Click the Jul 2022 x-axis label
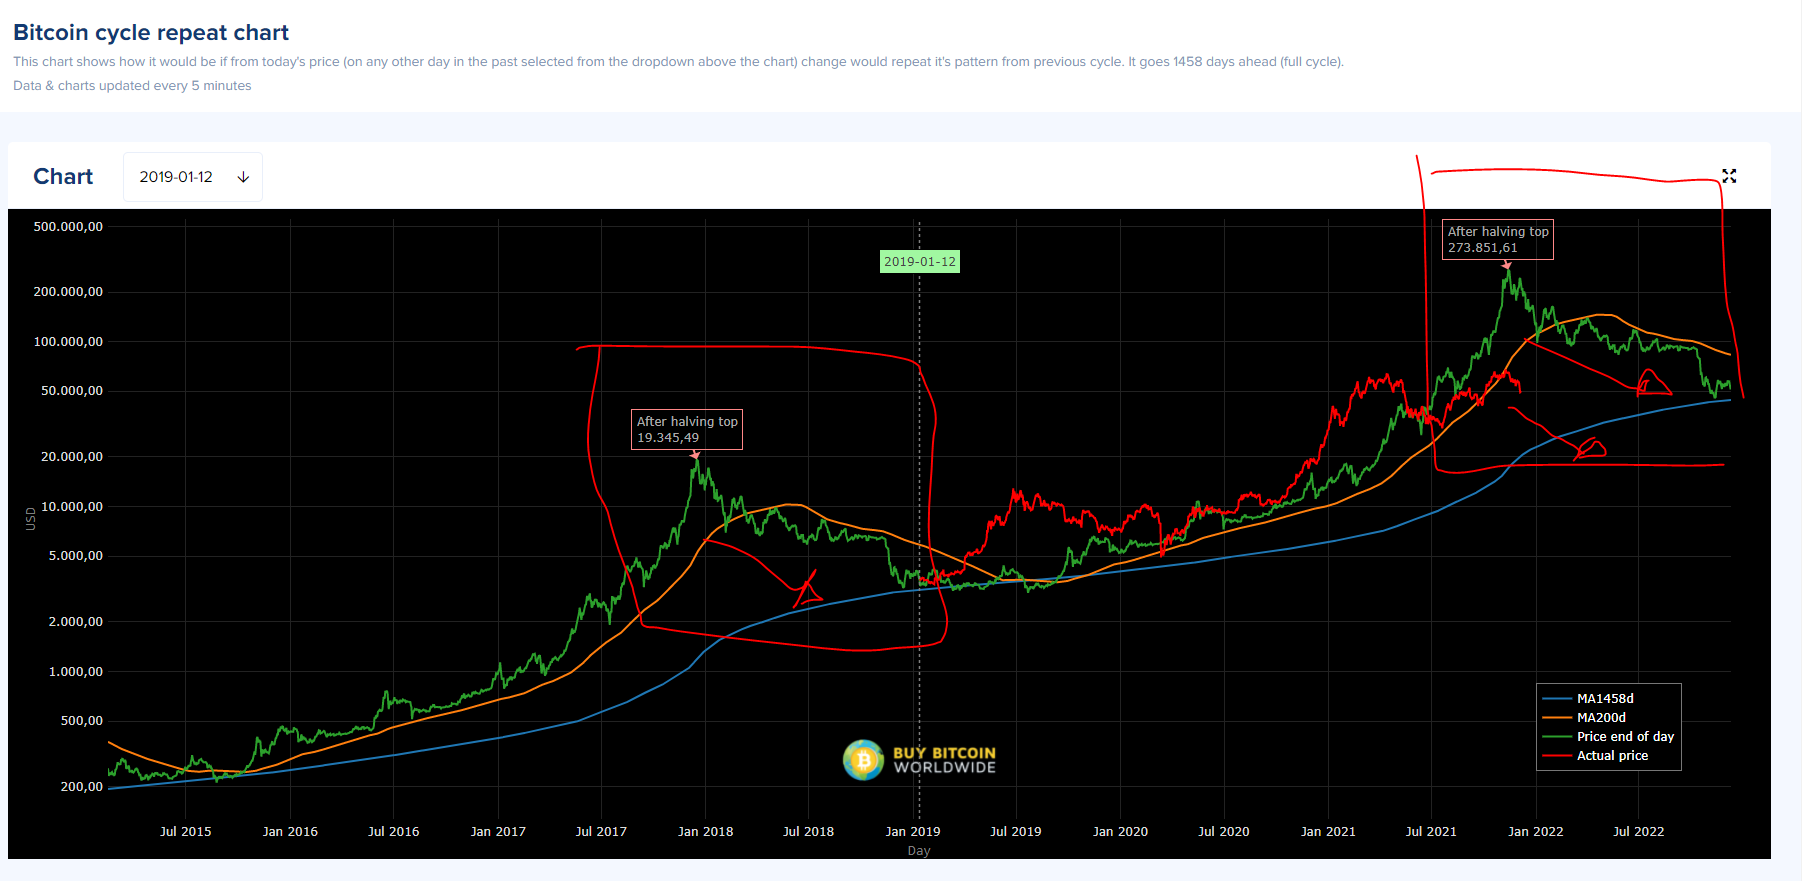Screen dimensions: 1802x881 (x=1639, y=832)
